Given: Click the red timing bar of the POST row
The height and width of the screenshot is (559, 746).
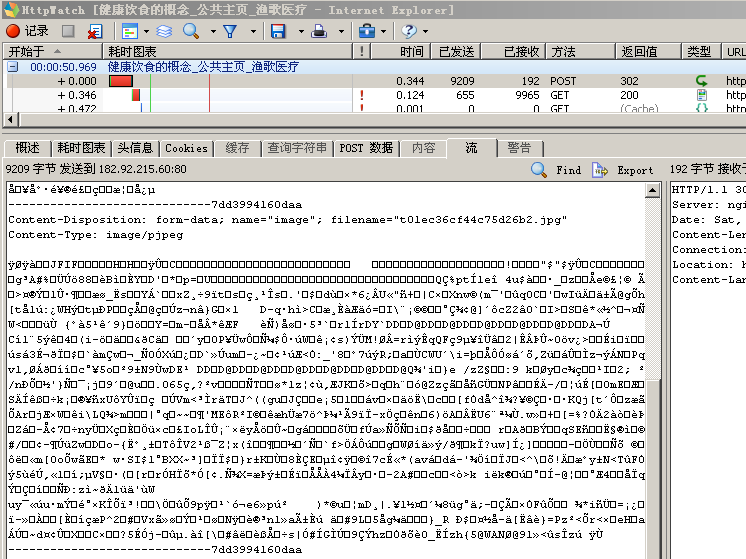Looking at the screenshot, I should coord(121,81).
